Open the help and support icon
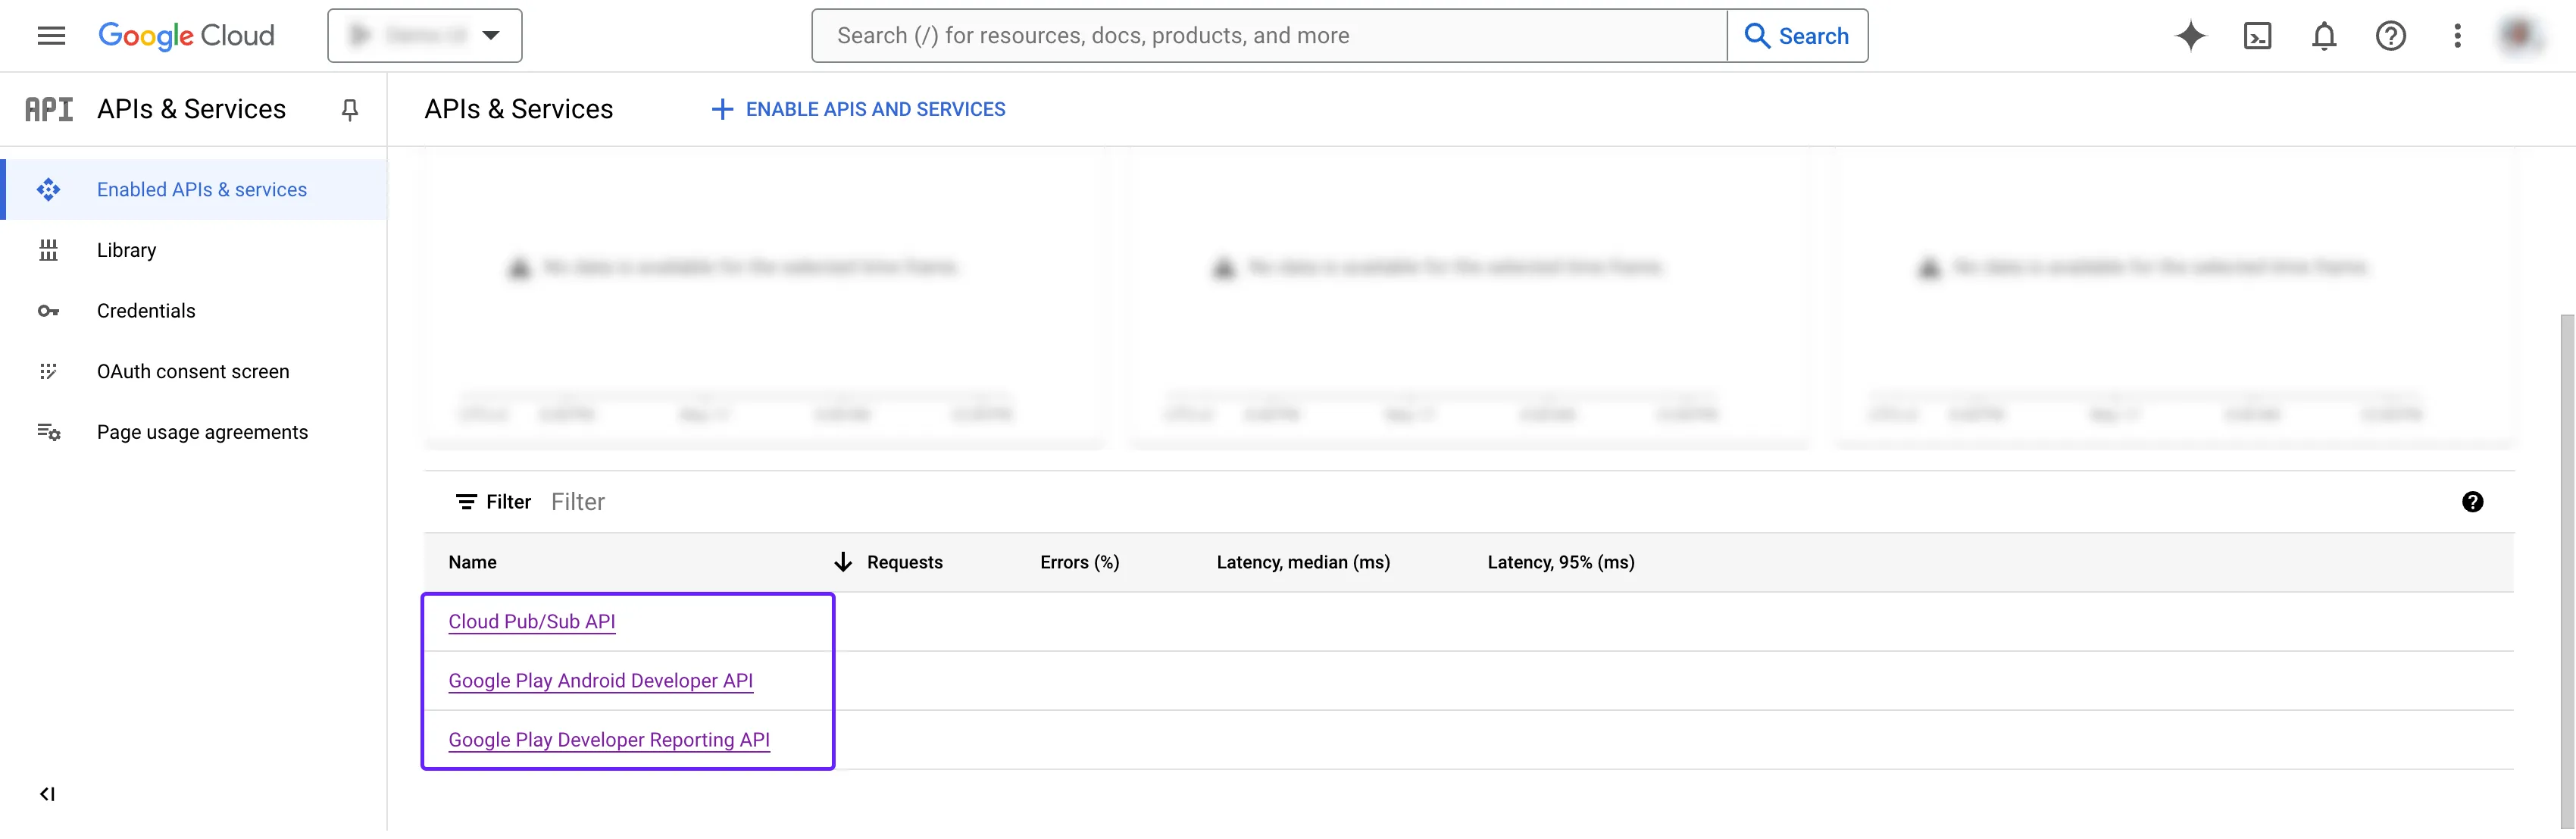2576x839 pixels. pos(2391,35)
